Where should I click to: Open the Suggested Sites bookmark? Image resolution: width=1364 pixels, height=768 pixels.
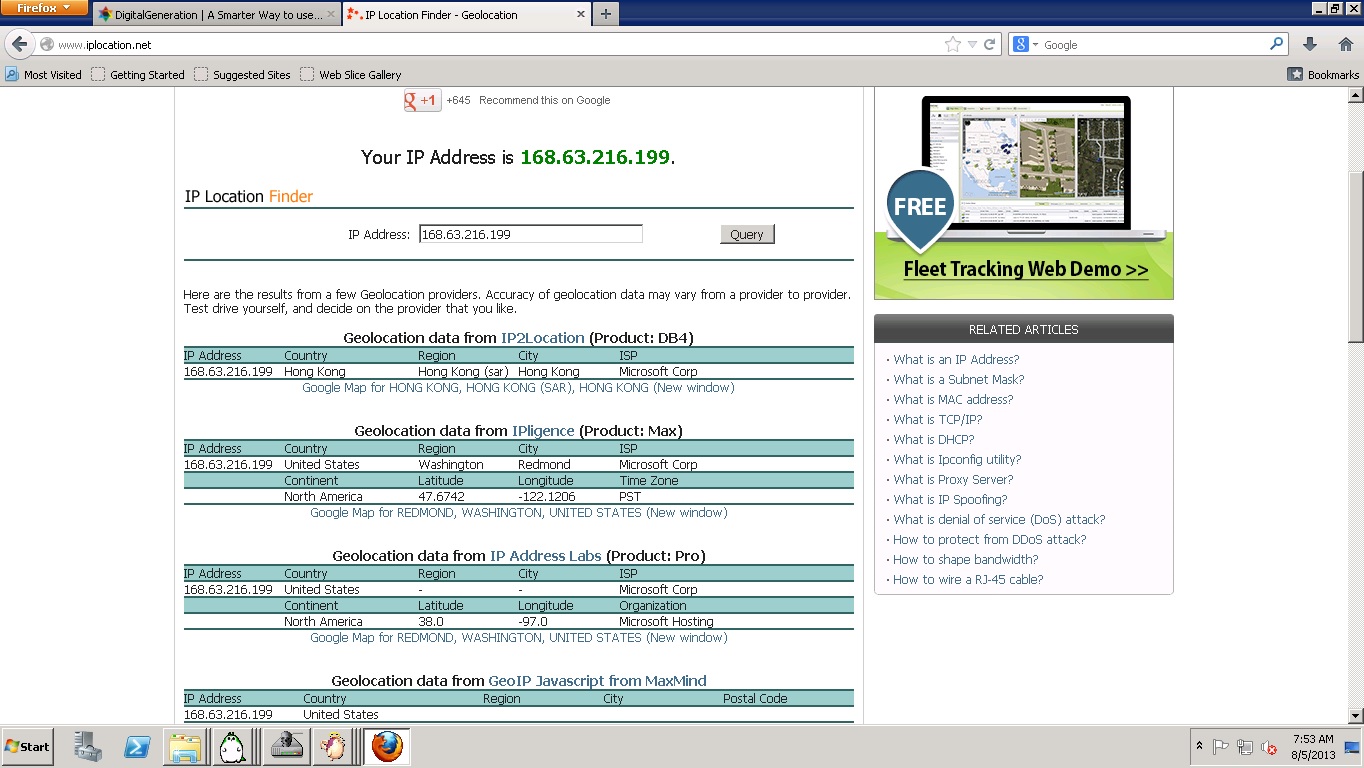point(242,74)
